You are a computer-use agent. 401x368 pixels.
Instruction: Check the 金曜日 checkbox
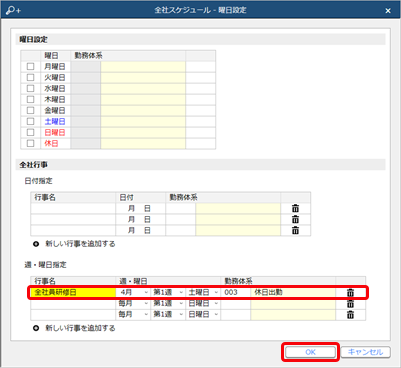pos(30,110)
